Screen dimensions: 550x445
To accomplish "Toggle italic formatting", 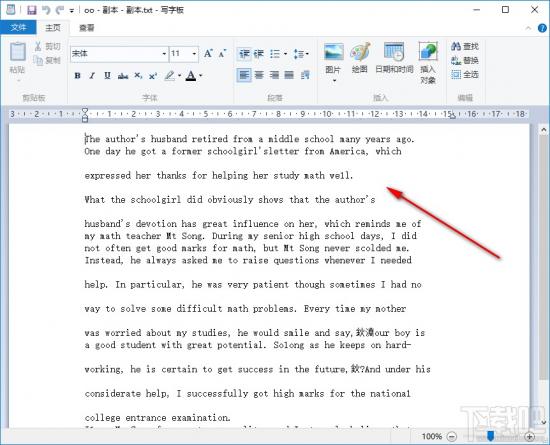I will coord(92,76).
